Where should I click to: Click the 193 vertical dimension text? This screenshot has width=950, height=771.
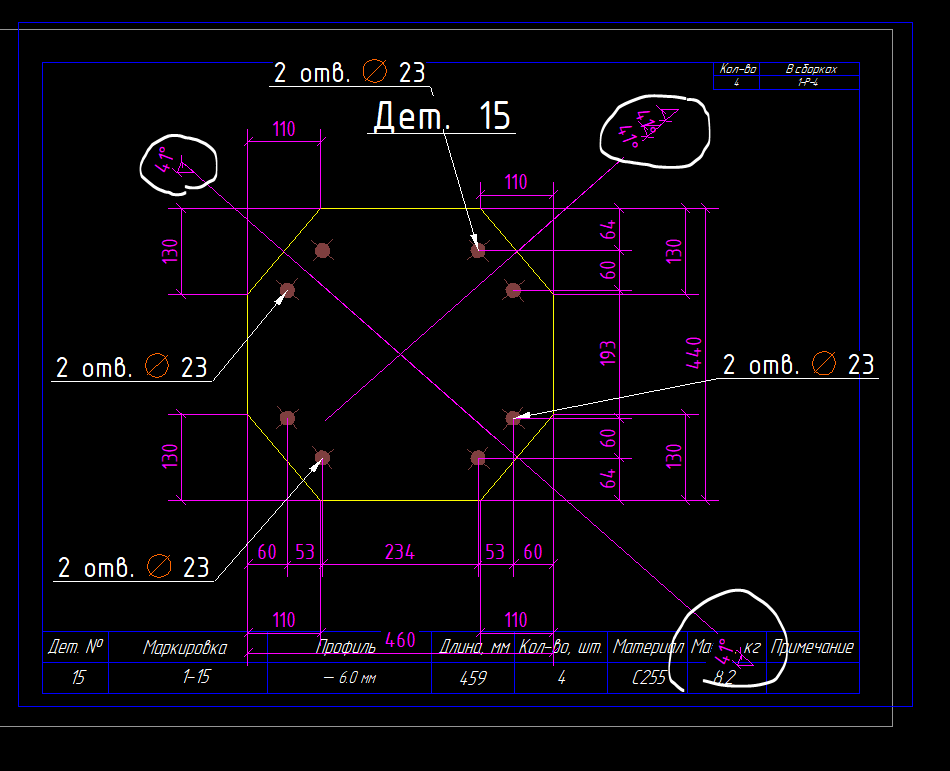[607, 354]
